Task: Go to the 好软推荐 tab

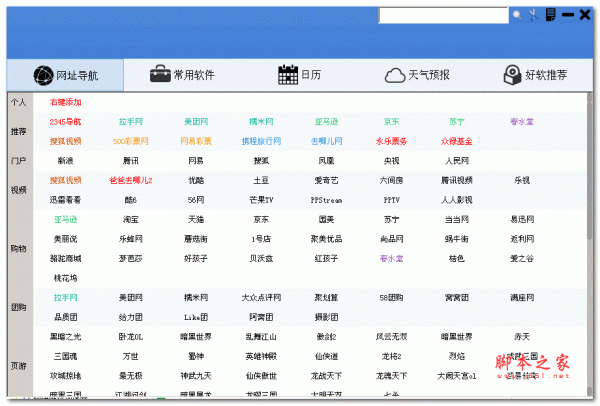Action: [x=535, y=75]
